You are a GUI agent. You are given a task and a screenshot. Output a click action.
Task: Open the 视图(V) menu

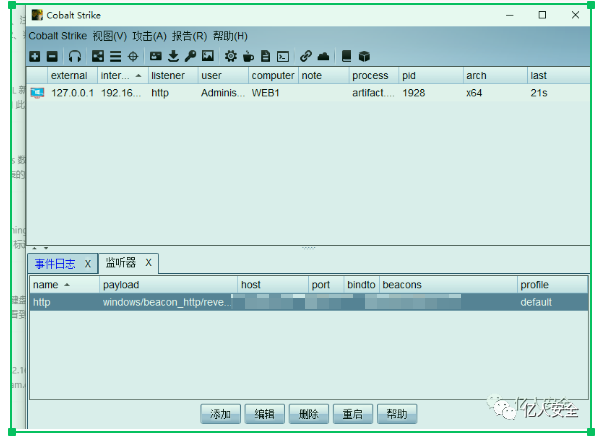click(110, 36)
